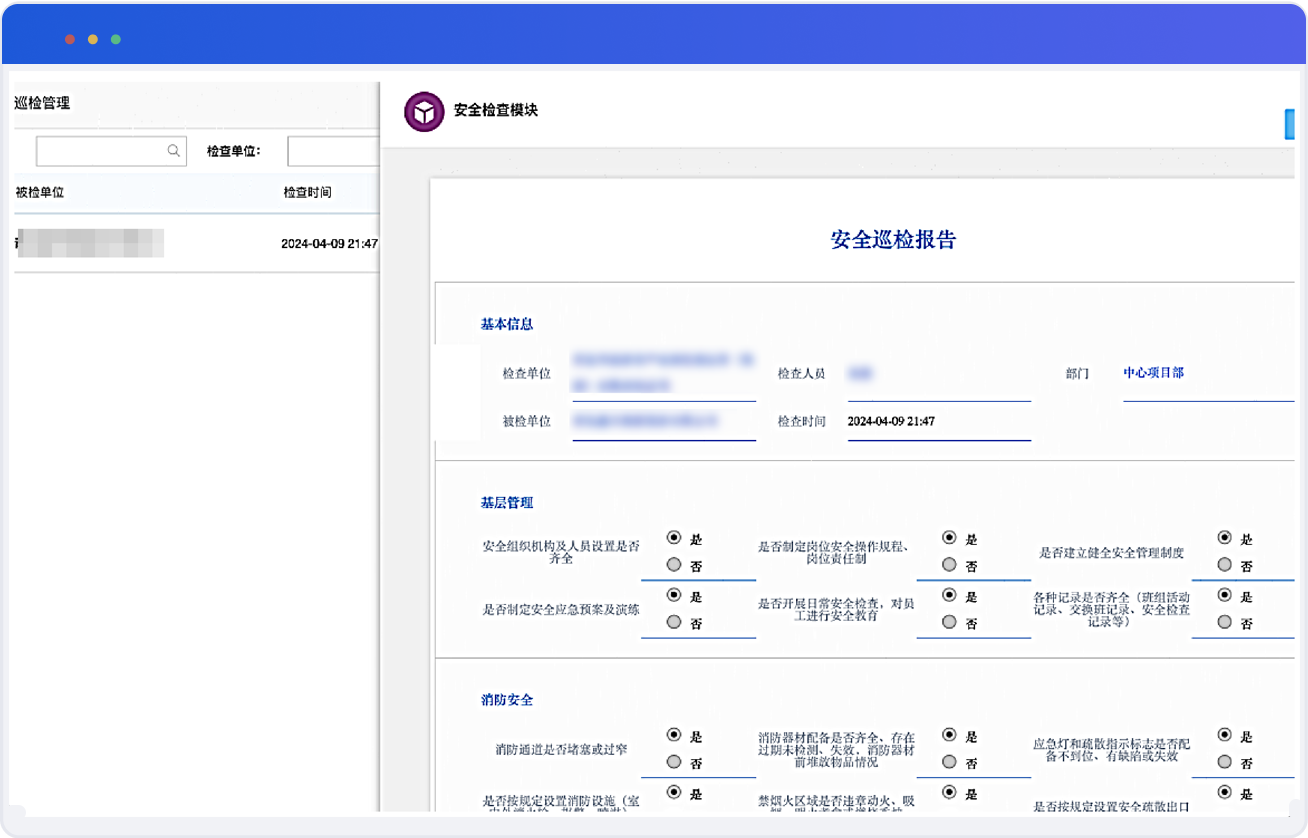The width and height of the screenshot is (1308, 838).
Task: Choose 否 for 消防通道是否堵塞或过窄
Action: click(x=674, y=762)
